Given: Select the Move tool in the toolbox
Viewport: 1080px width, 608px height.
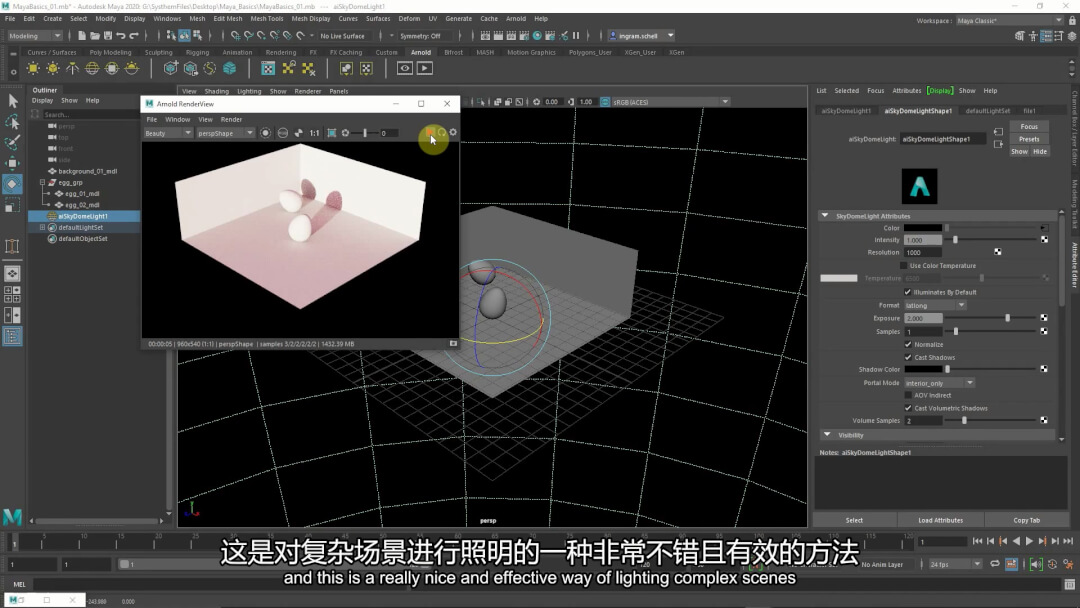Looking at the screenshot, I should (x=12, y=163).
